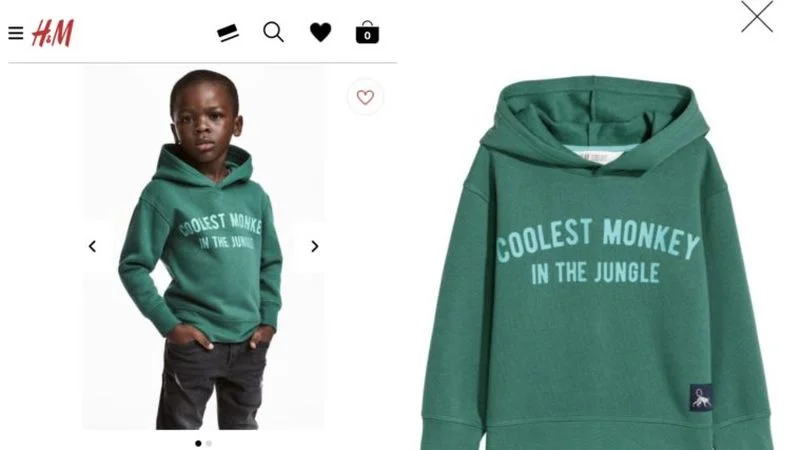Image resolution: width=800 pixels, height=450 pixels.
Task: Close the enlarged hoodie view
Action: (x=757, y=16)
